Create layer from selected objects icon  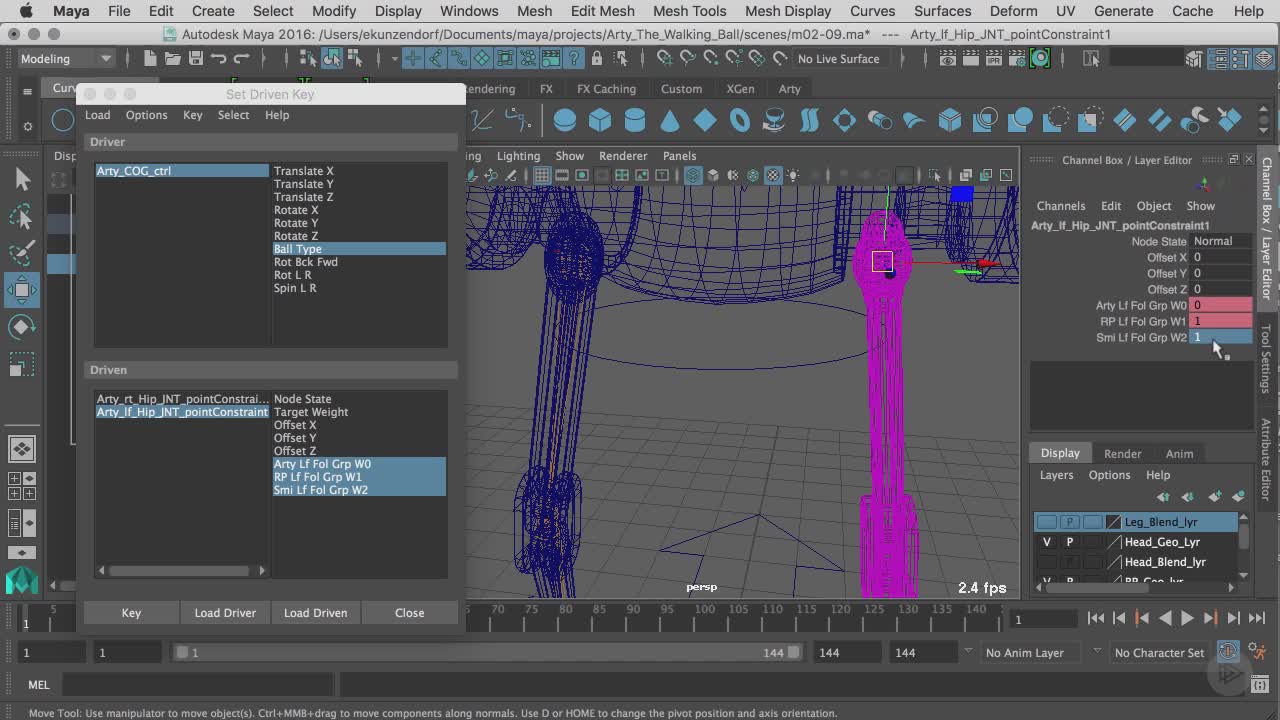1239,497
